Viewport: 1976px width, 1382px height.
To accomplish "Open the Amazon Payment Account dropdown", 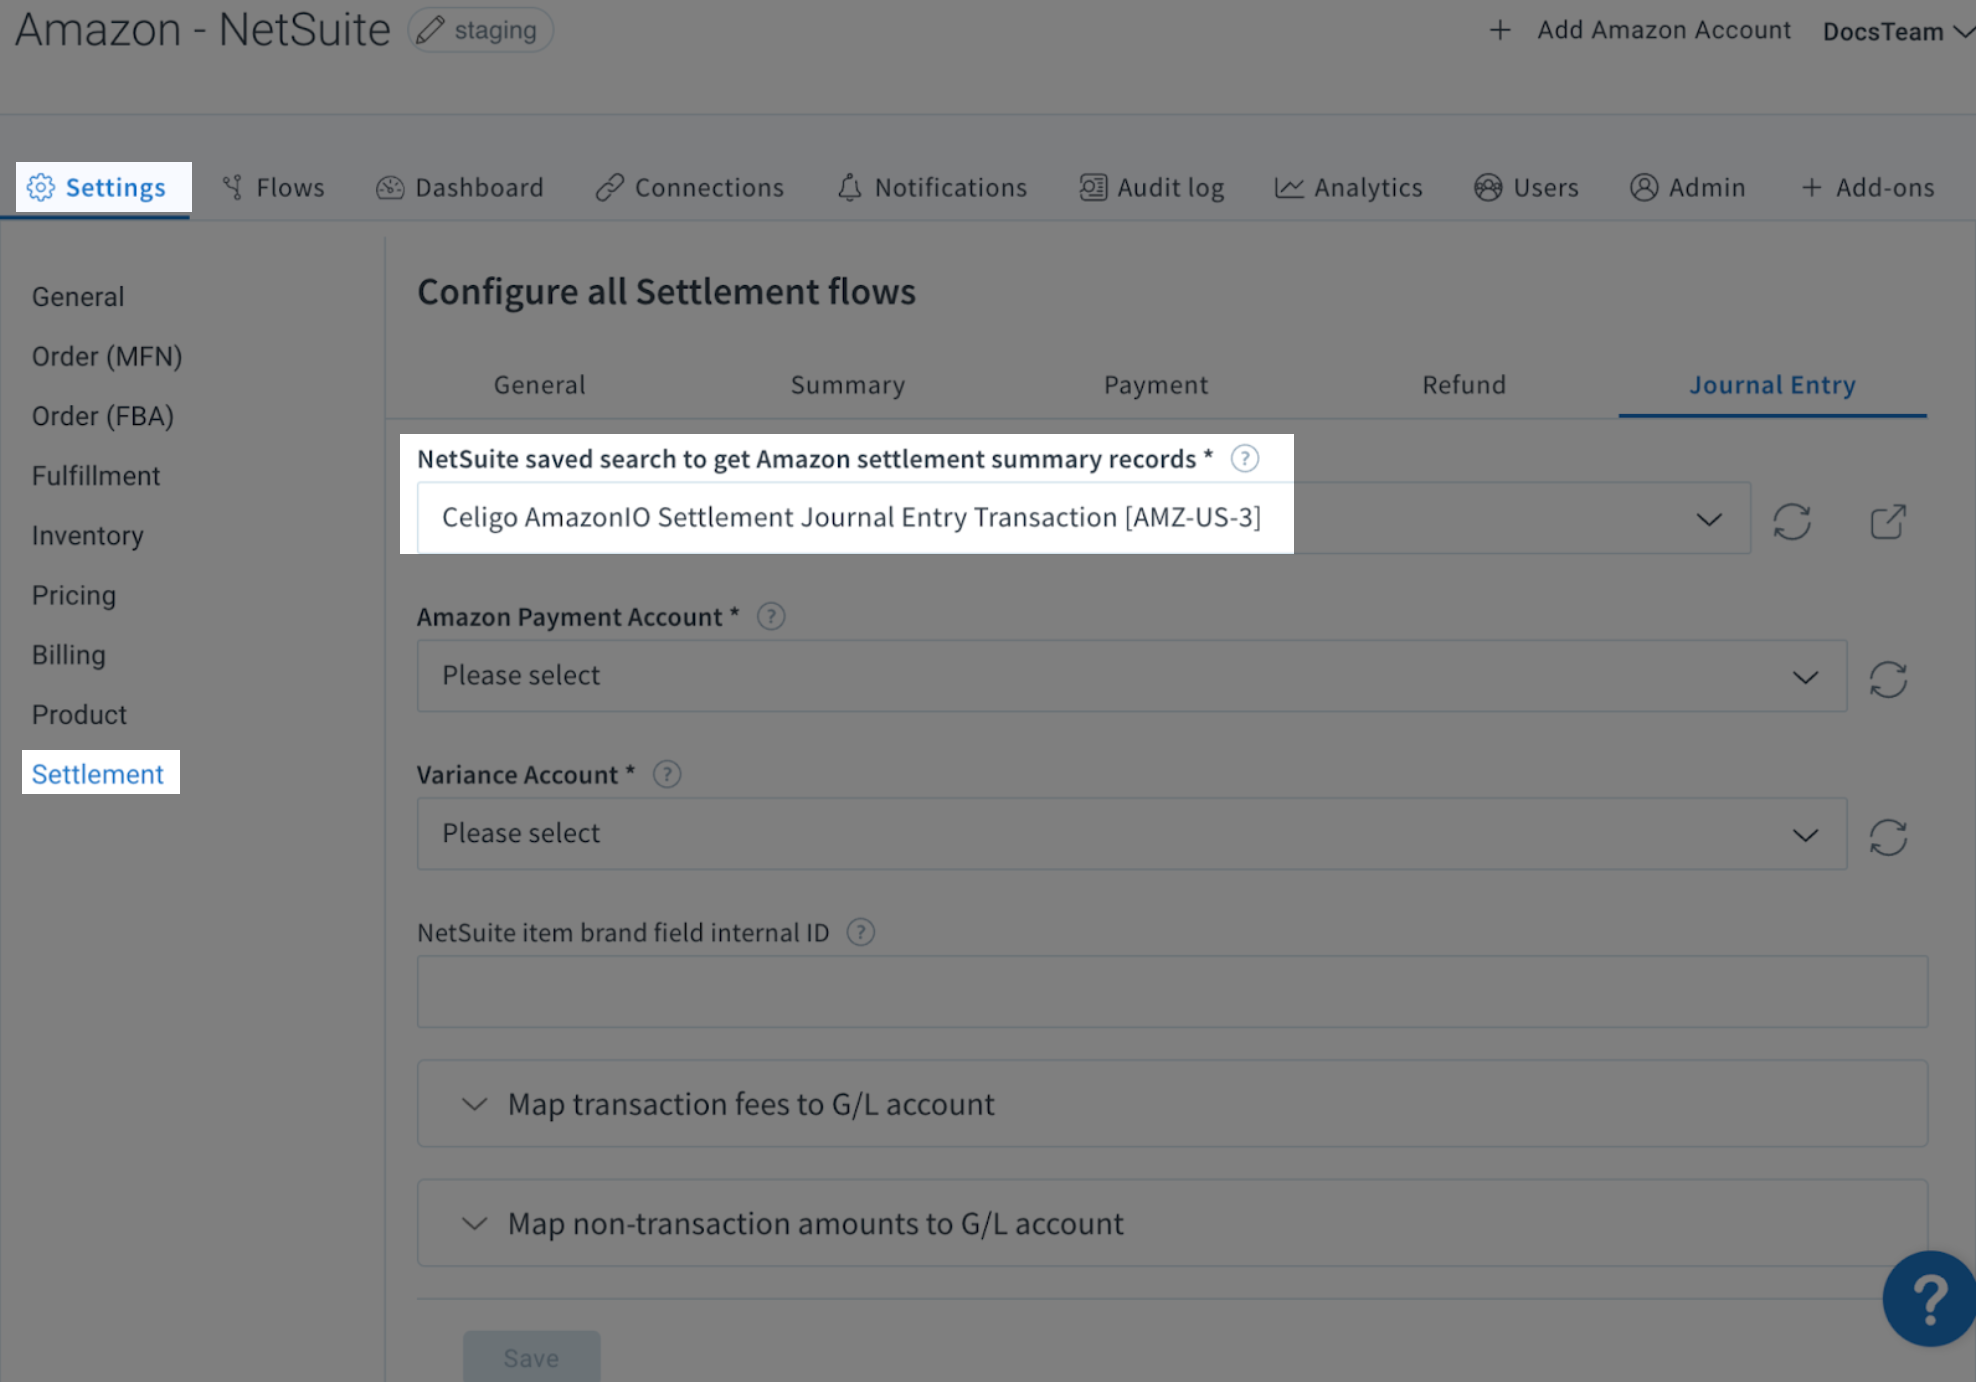I will pyautogui.click(x=1131, y=676).
